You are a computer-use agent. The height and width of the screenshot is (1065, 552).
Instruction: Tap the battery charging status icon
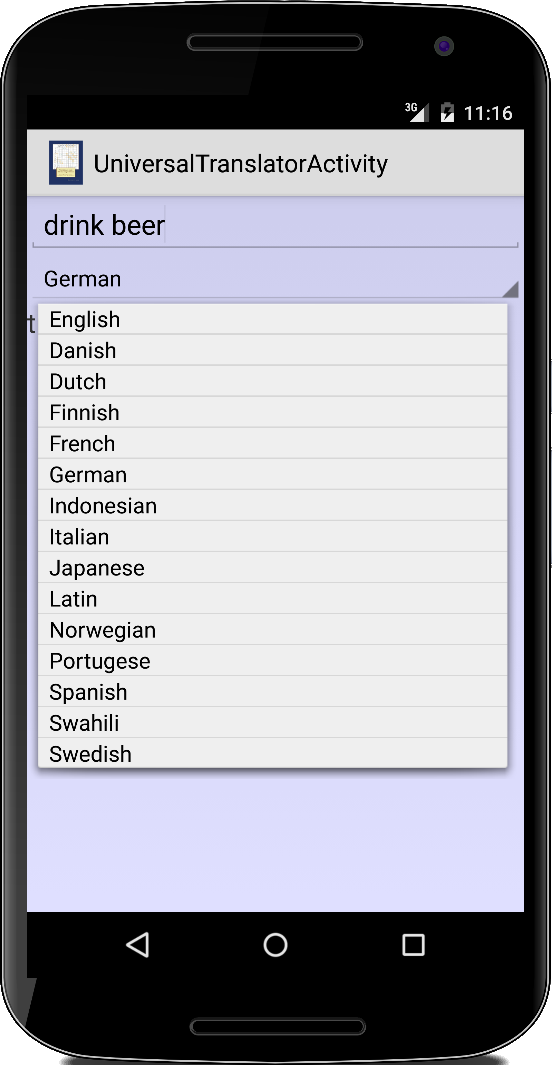[447, 112]
